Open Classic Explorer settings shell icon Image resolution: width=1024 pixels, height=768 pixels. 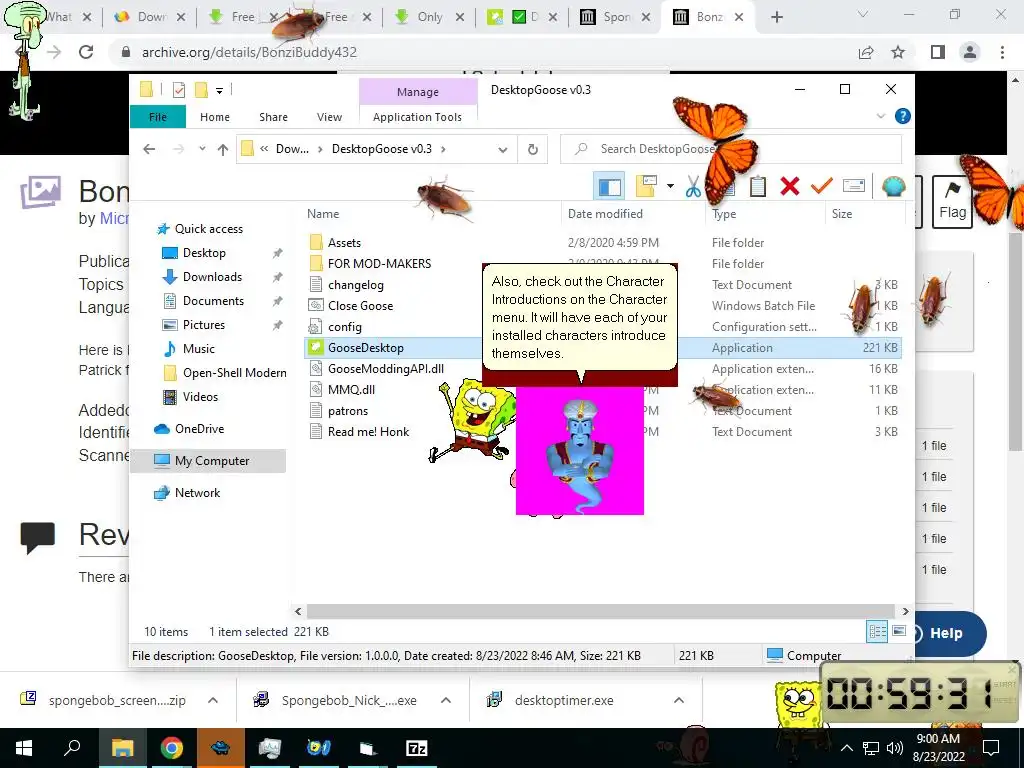pos(893,187)
